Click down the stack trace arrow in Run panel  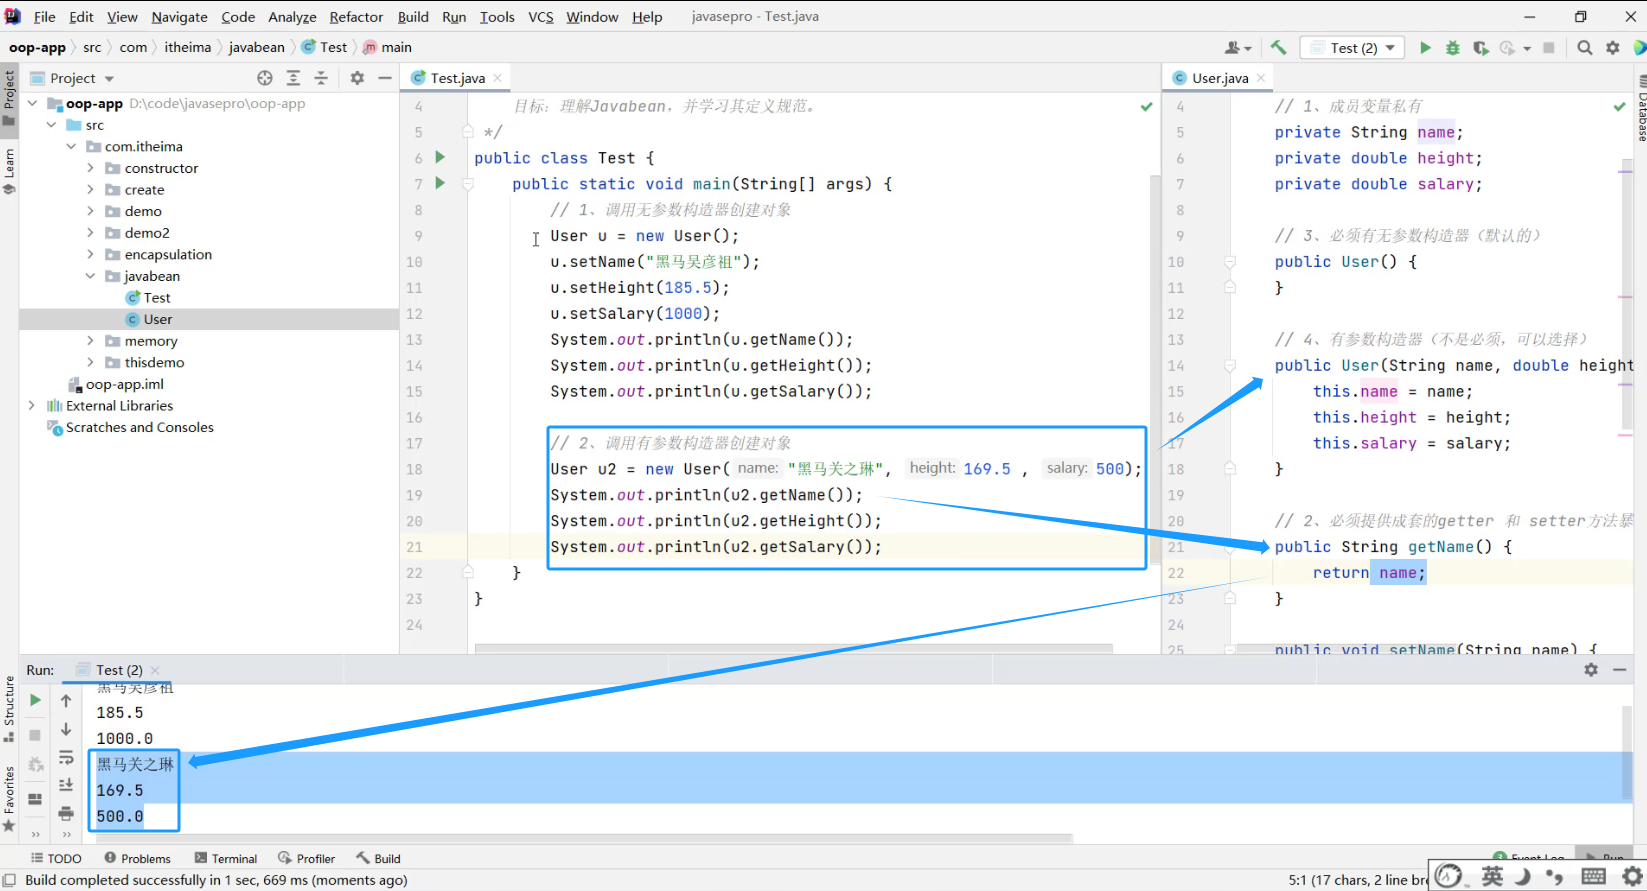click(x=66, y=729)
